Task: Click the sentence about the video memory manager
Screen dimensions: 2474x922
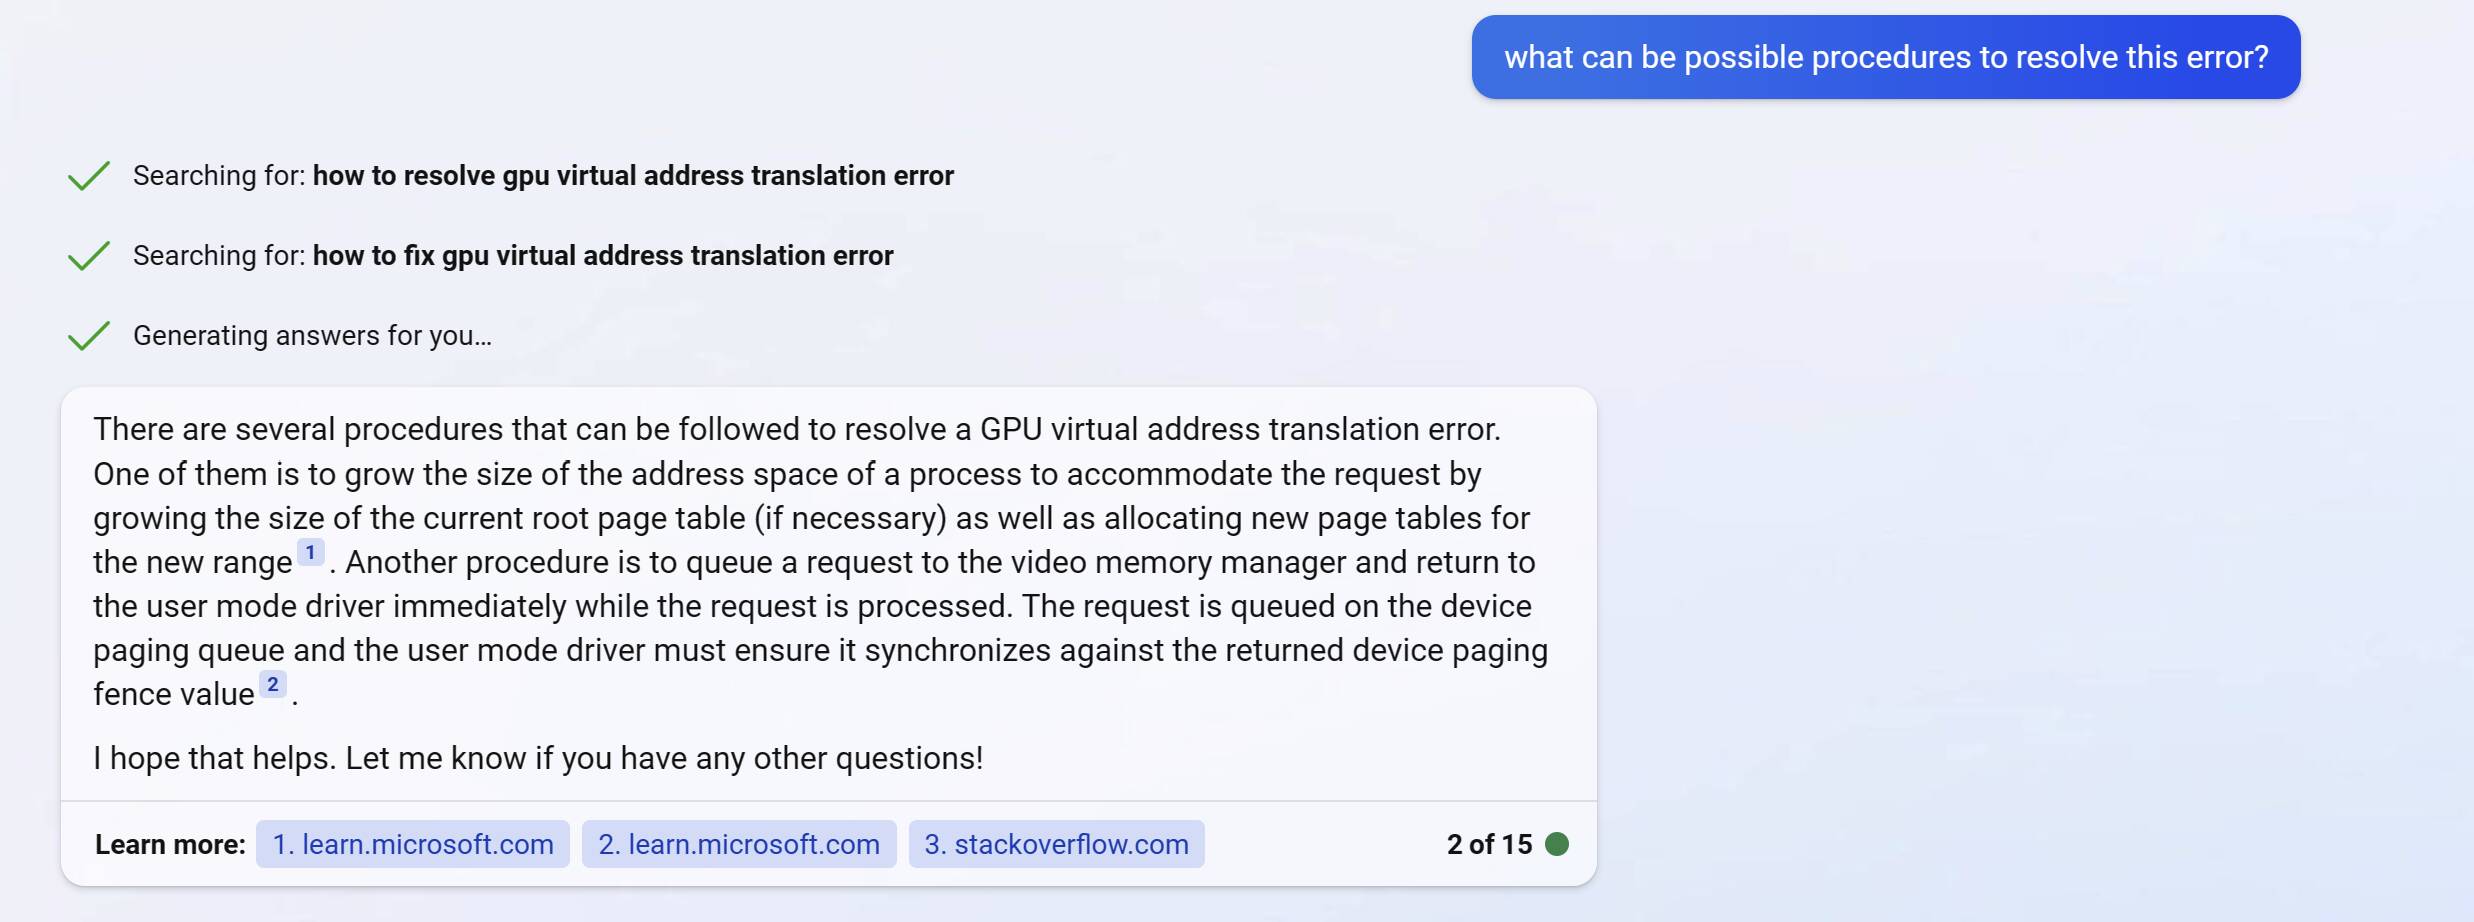Action: [940, 563]
